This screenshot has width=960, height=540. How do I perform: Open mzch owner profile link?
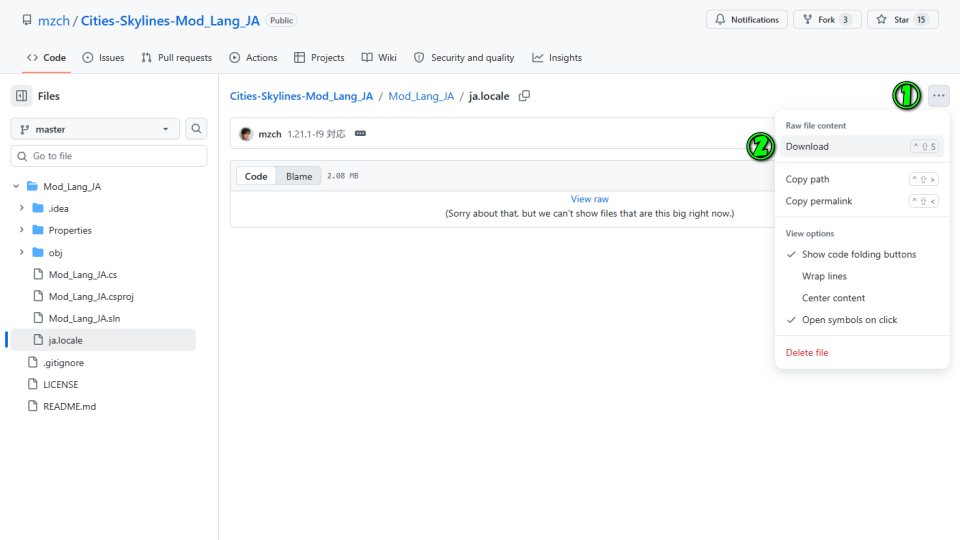click(54, 21)
